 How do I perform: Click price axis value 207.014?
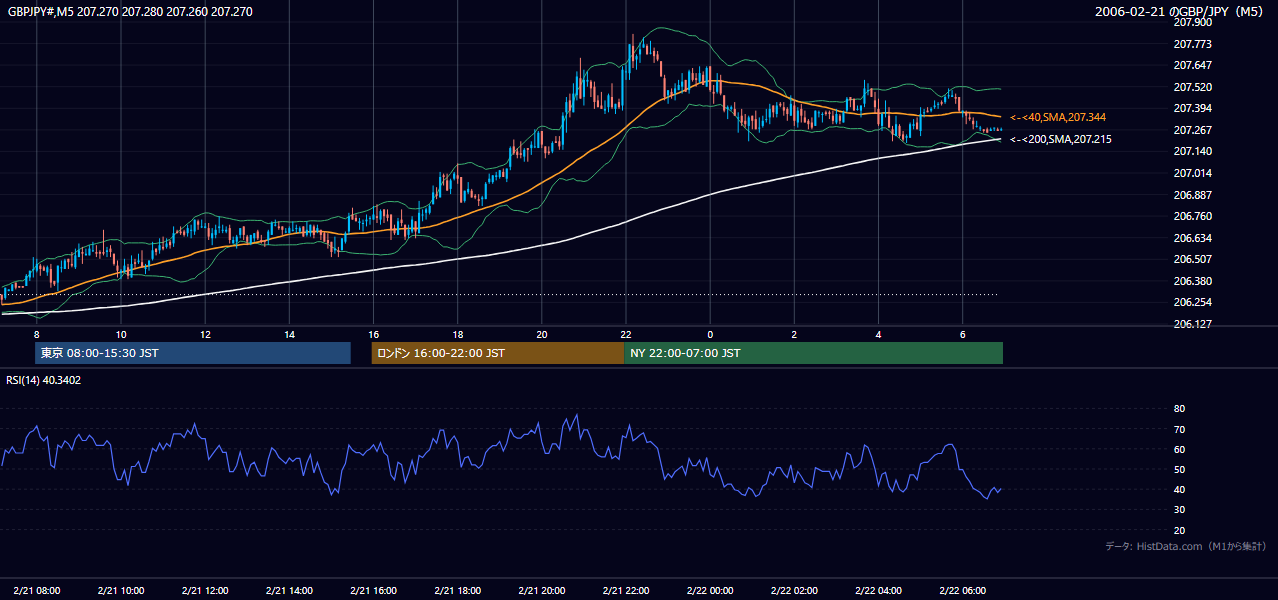[x=1192, y=173]
